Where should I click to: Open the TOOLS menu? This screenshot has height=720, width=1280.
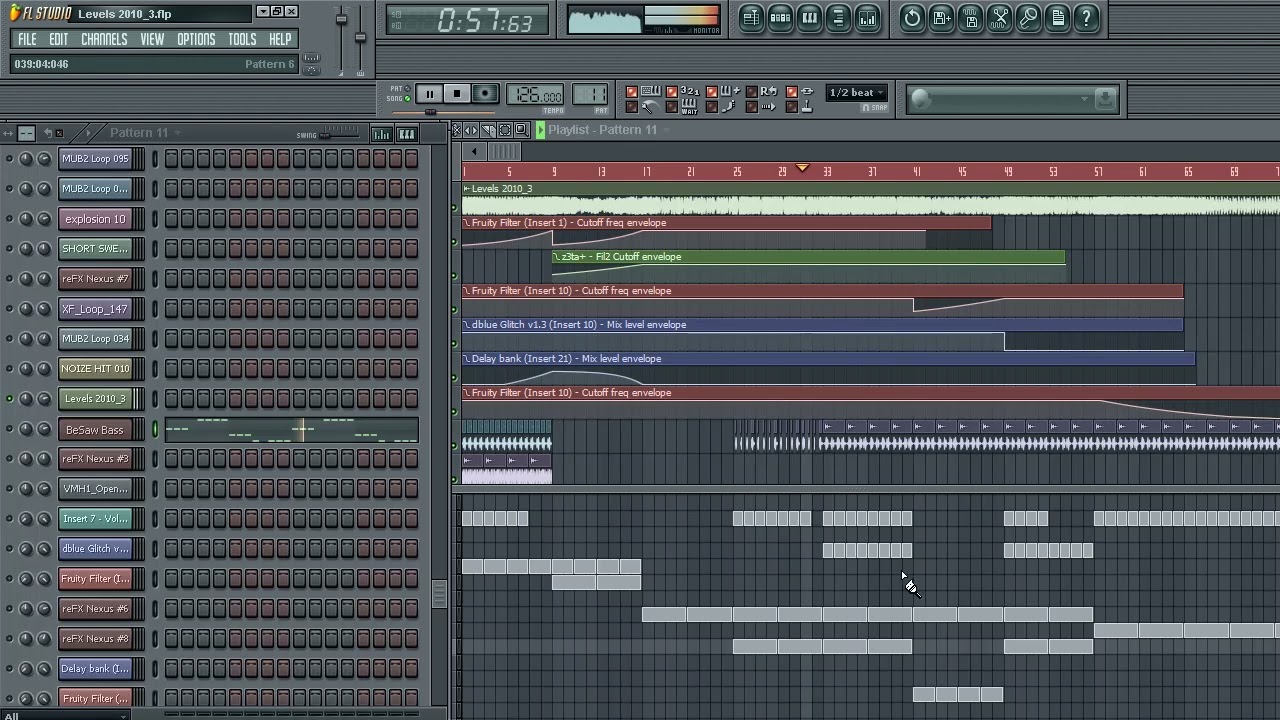coord(242,39)
